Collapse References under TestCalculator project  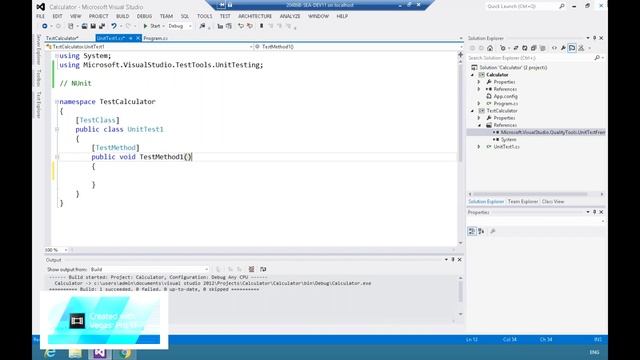point(480,125)
